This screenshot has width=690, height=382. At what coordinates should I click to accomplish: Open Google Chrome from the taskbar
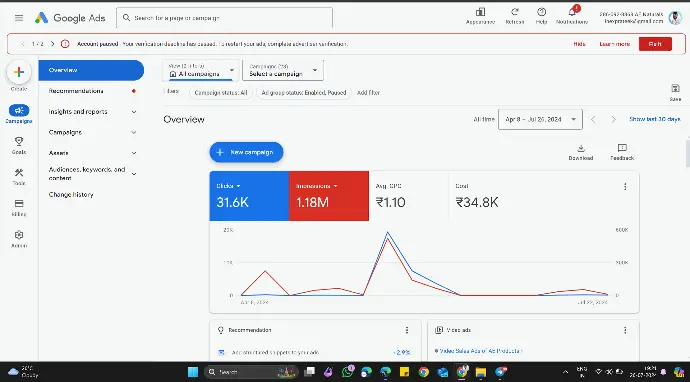pyautogui.click(x=423, y=372)
